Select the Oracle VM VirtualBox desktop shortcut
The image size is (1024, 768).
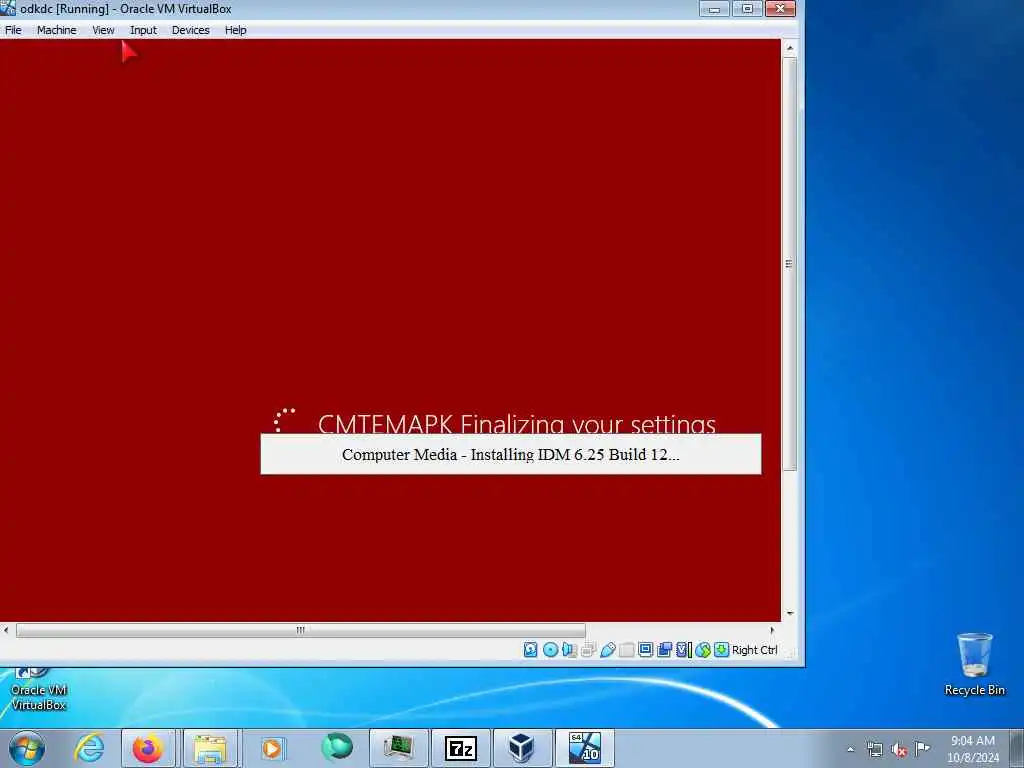39,690
